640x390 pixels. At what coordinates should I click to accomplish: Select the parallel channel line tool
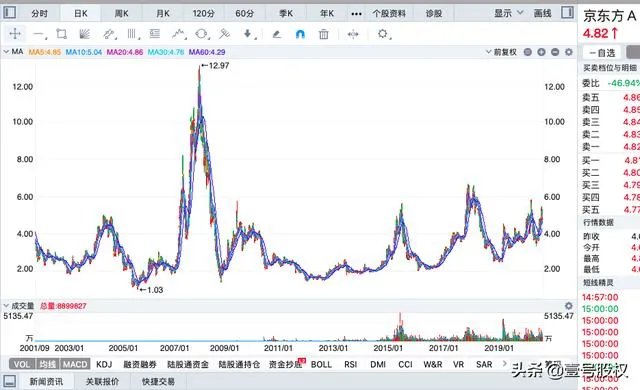[109, 34]
